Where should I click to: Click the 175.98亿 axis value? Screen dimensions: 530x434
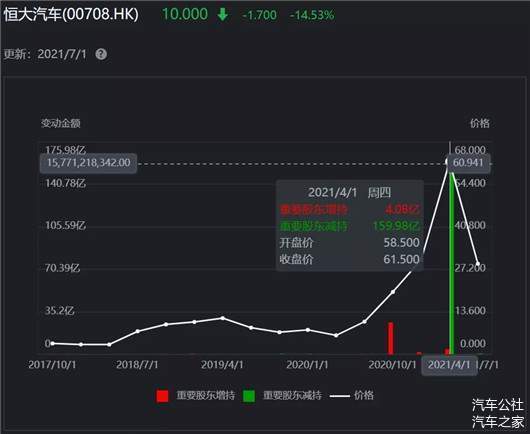click(x=66, y=150)
